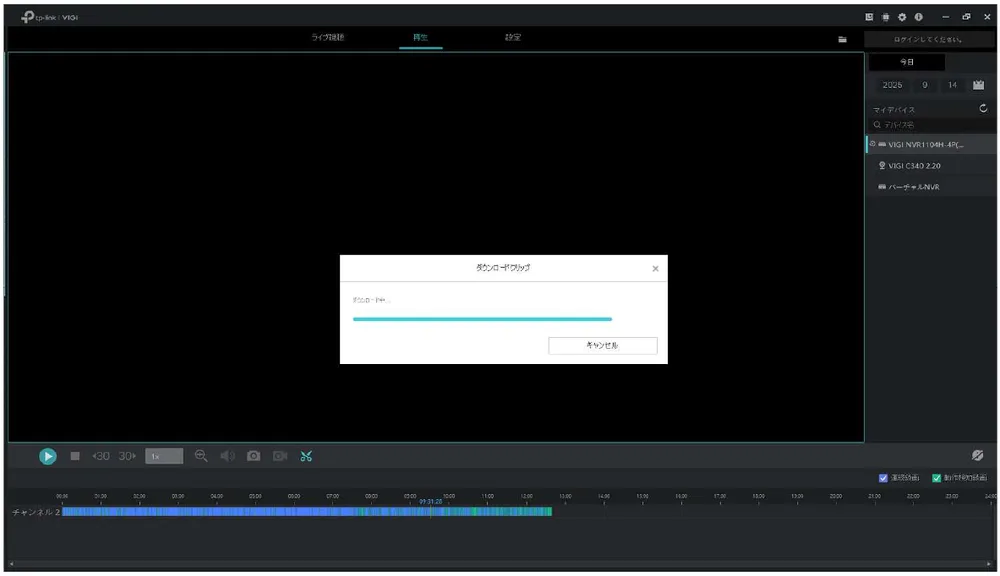Click the video record camera icon
Viewport: 1000px width, 576px height.
pos(280,456)
